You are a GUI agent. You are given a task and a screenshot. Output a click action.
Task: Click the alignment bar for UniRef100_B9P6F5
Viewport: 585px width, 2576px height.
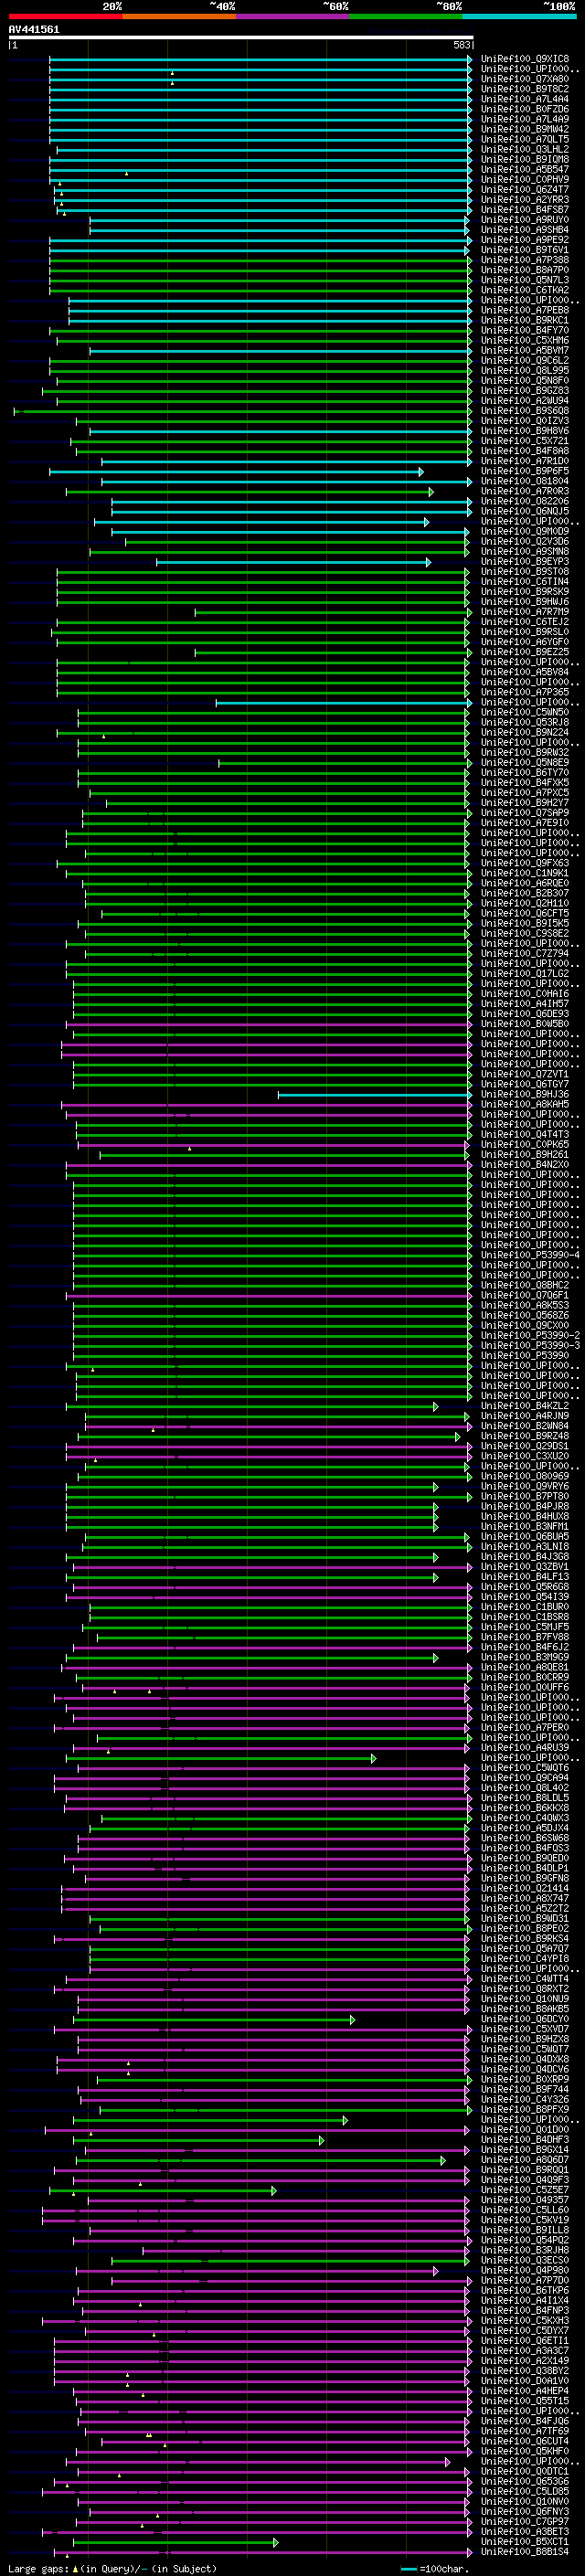pyautogui.click(x=236, y=471)
